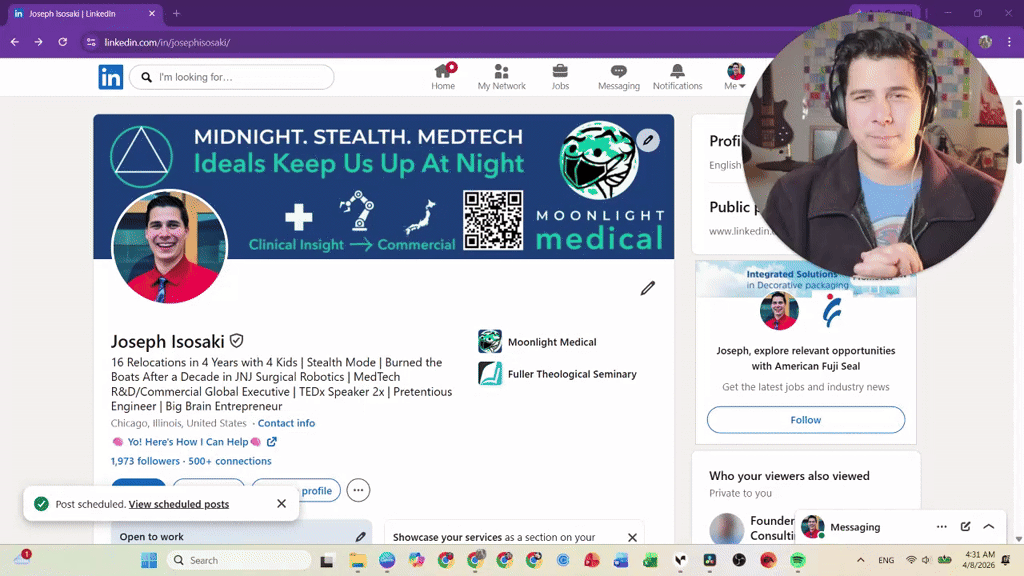Dismiss the Post scheduled notification
Image resolution: width=1024 pixels, height=576 pixels.
tap(281, 504)
